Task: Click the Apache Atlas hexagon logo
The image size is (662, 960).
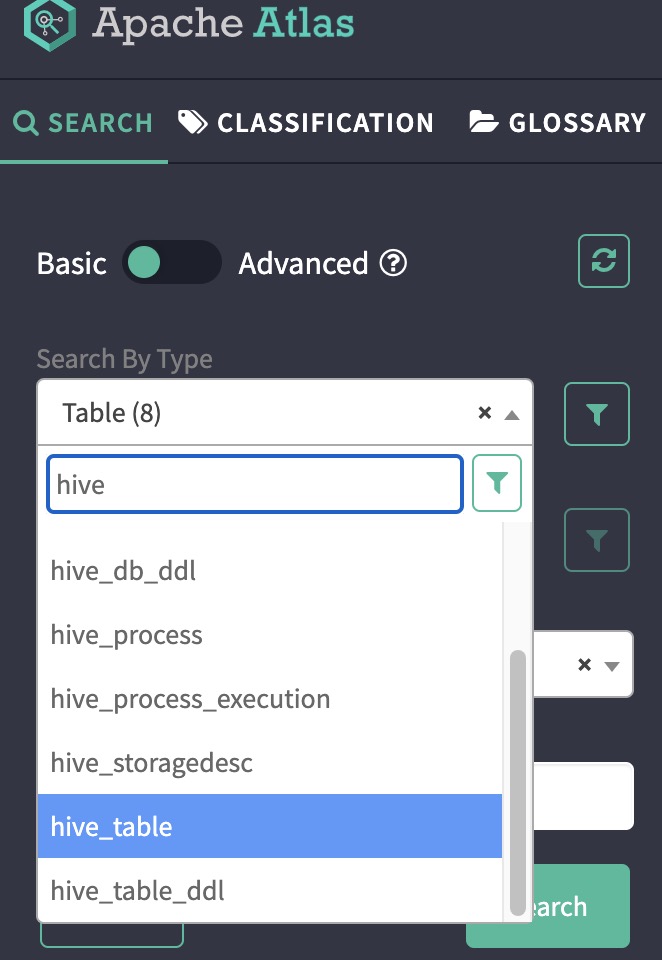Action: click(x=50, y=23)
